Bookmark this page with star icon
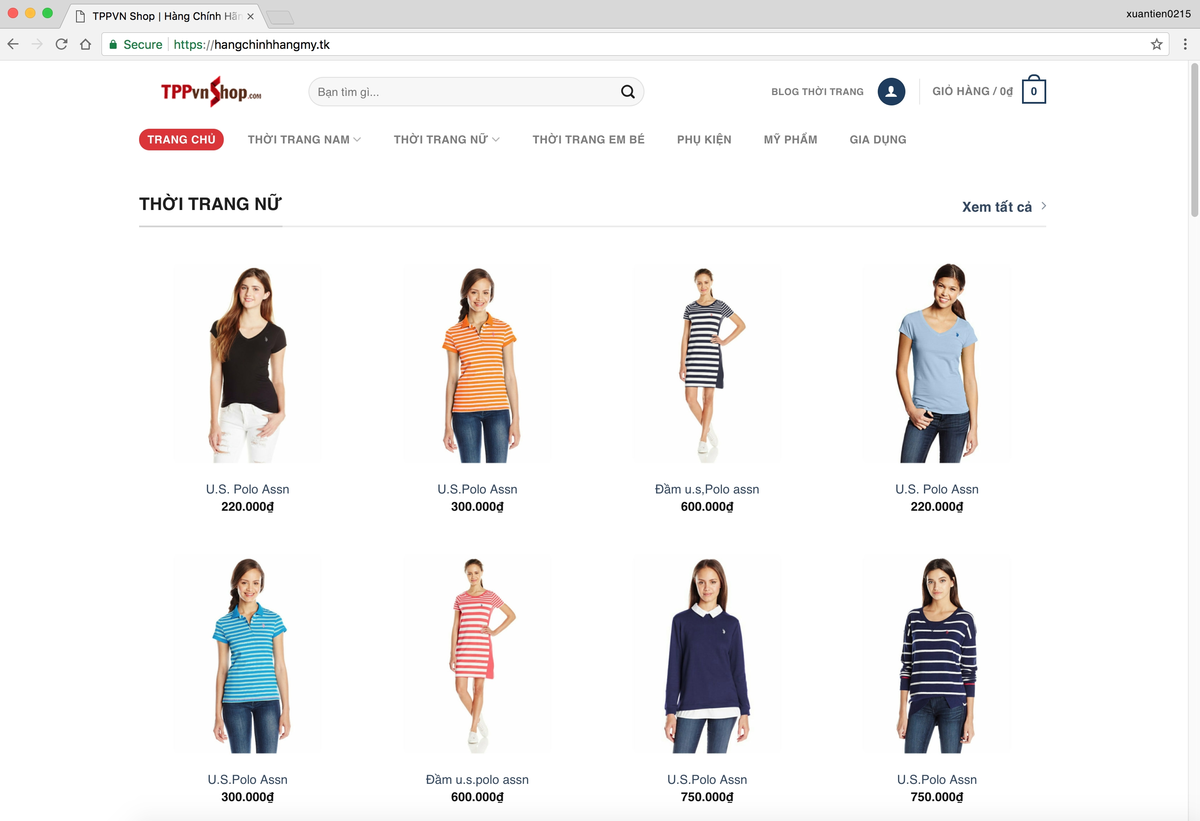 pyautogui.click(x=1157, y=44)
